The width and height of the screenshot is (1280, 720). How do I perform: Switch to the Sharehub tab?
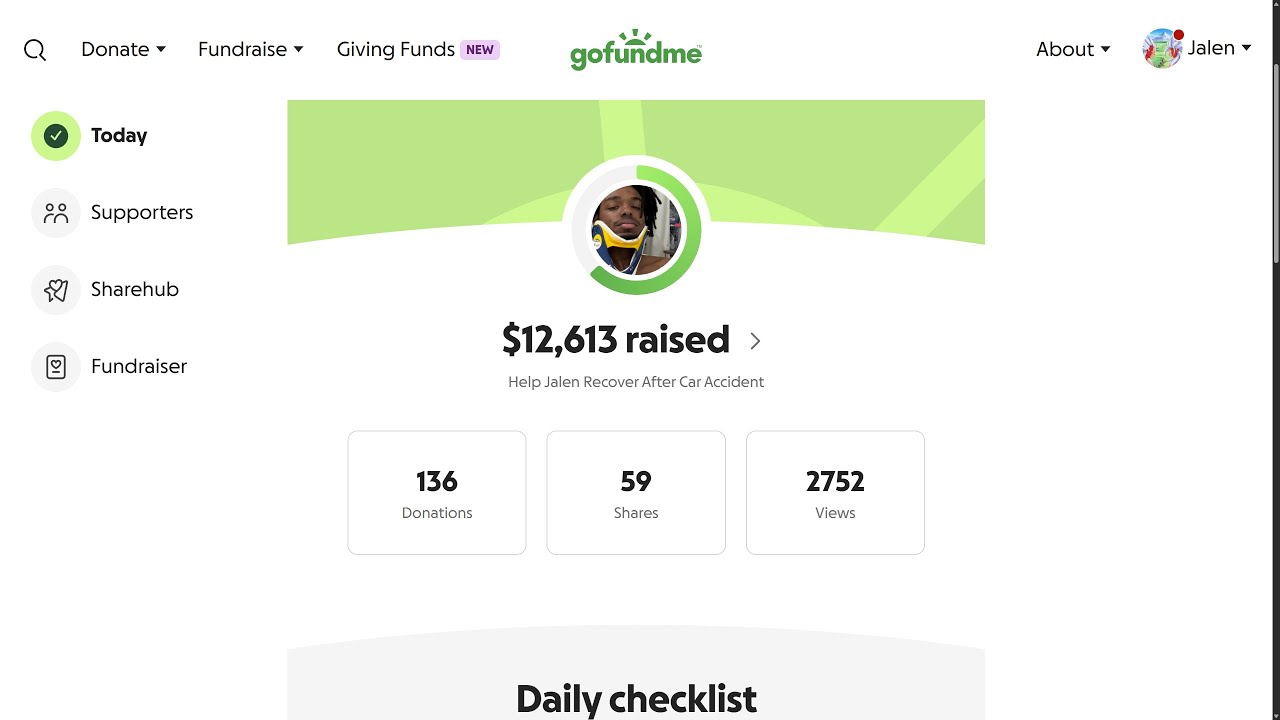pyautogui.click(x=135, y=289)
